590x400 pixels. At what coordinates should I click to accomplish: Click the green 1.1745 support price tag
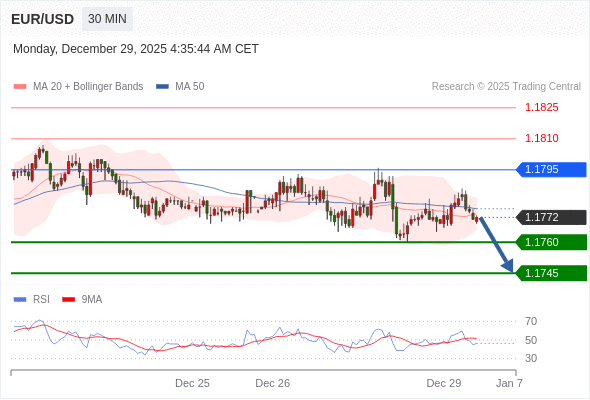[x=551, y=273]
